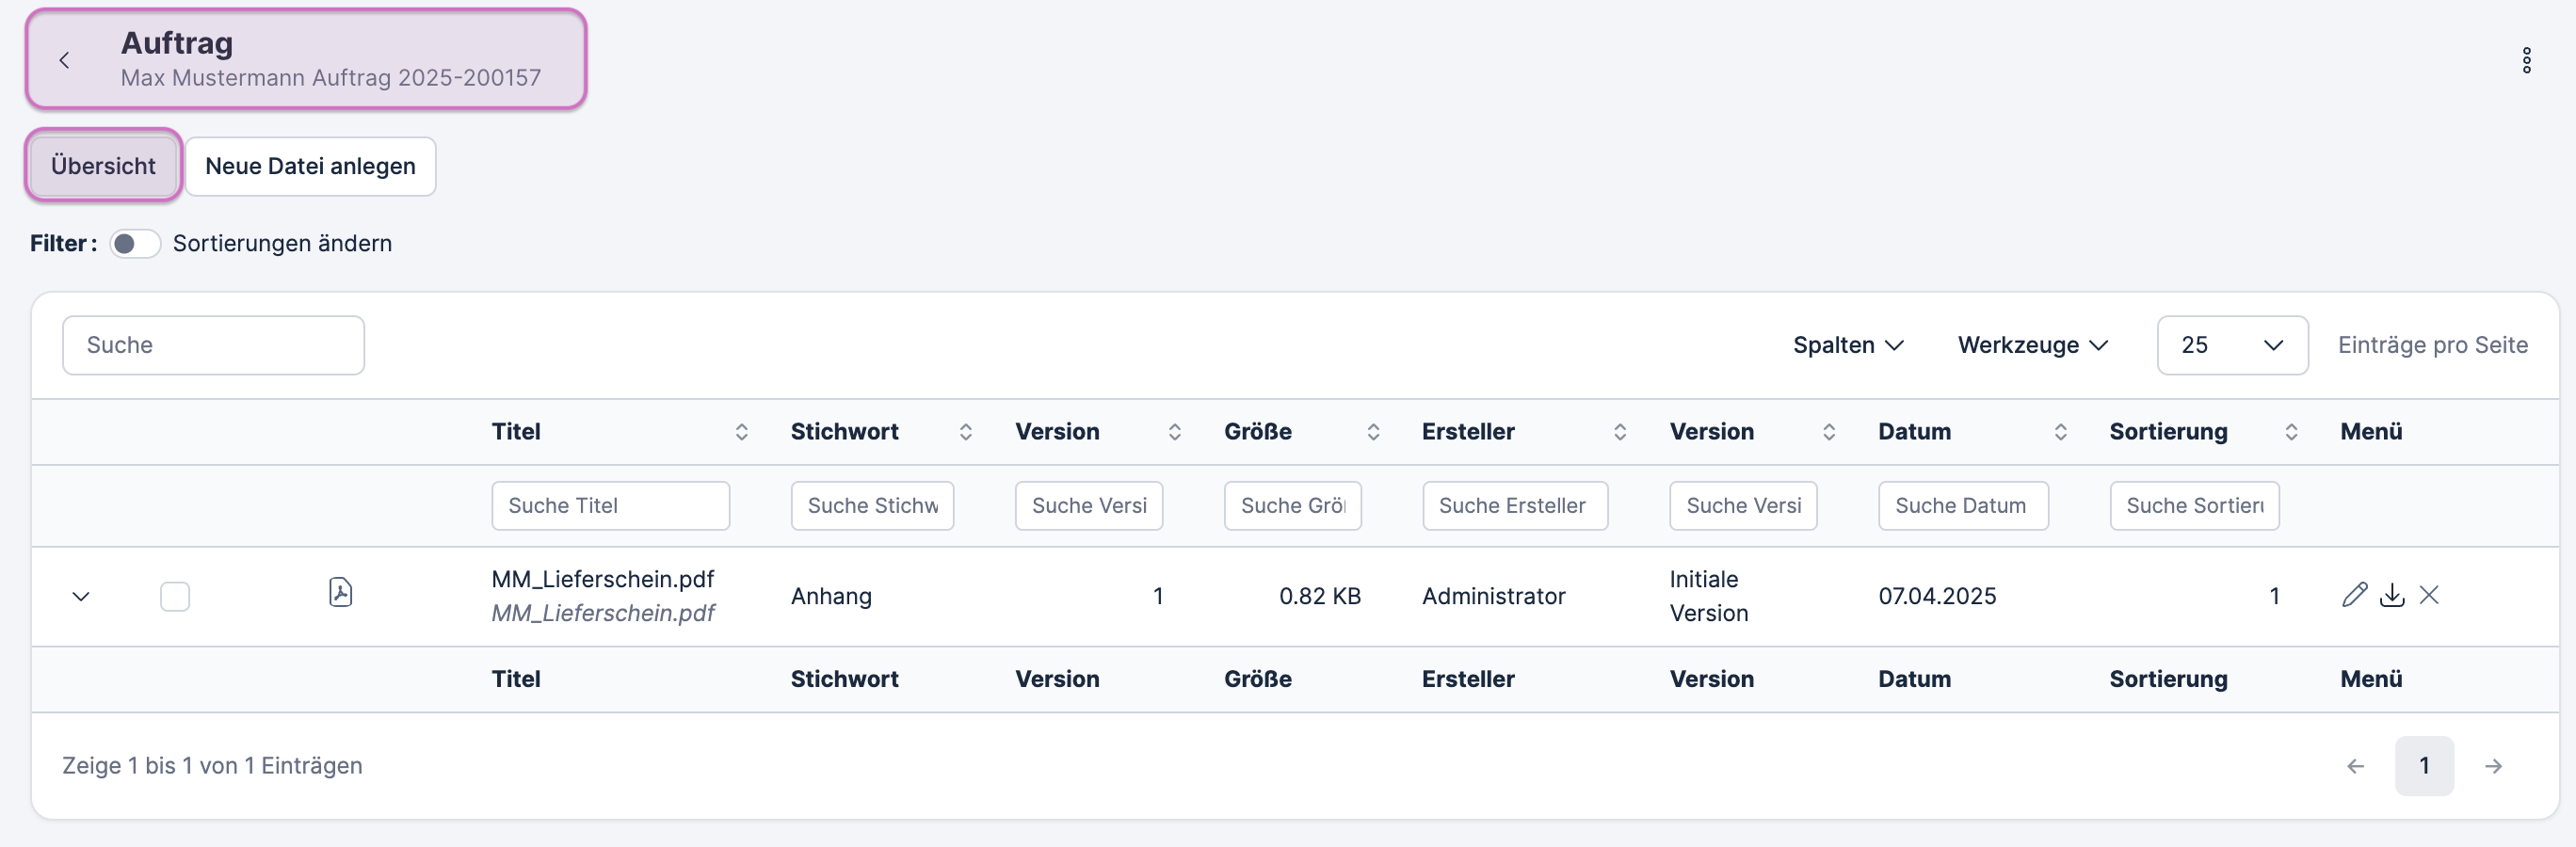Screen dimensions: 2576x847
Task: Sort table by Datum column
Action: coord(2060,432)
